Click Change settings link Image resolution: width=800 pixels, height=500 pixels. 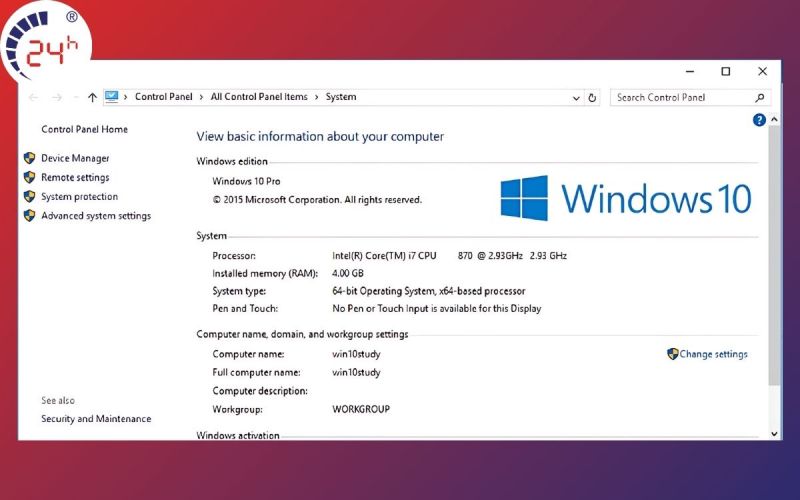pos(713,354)
